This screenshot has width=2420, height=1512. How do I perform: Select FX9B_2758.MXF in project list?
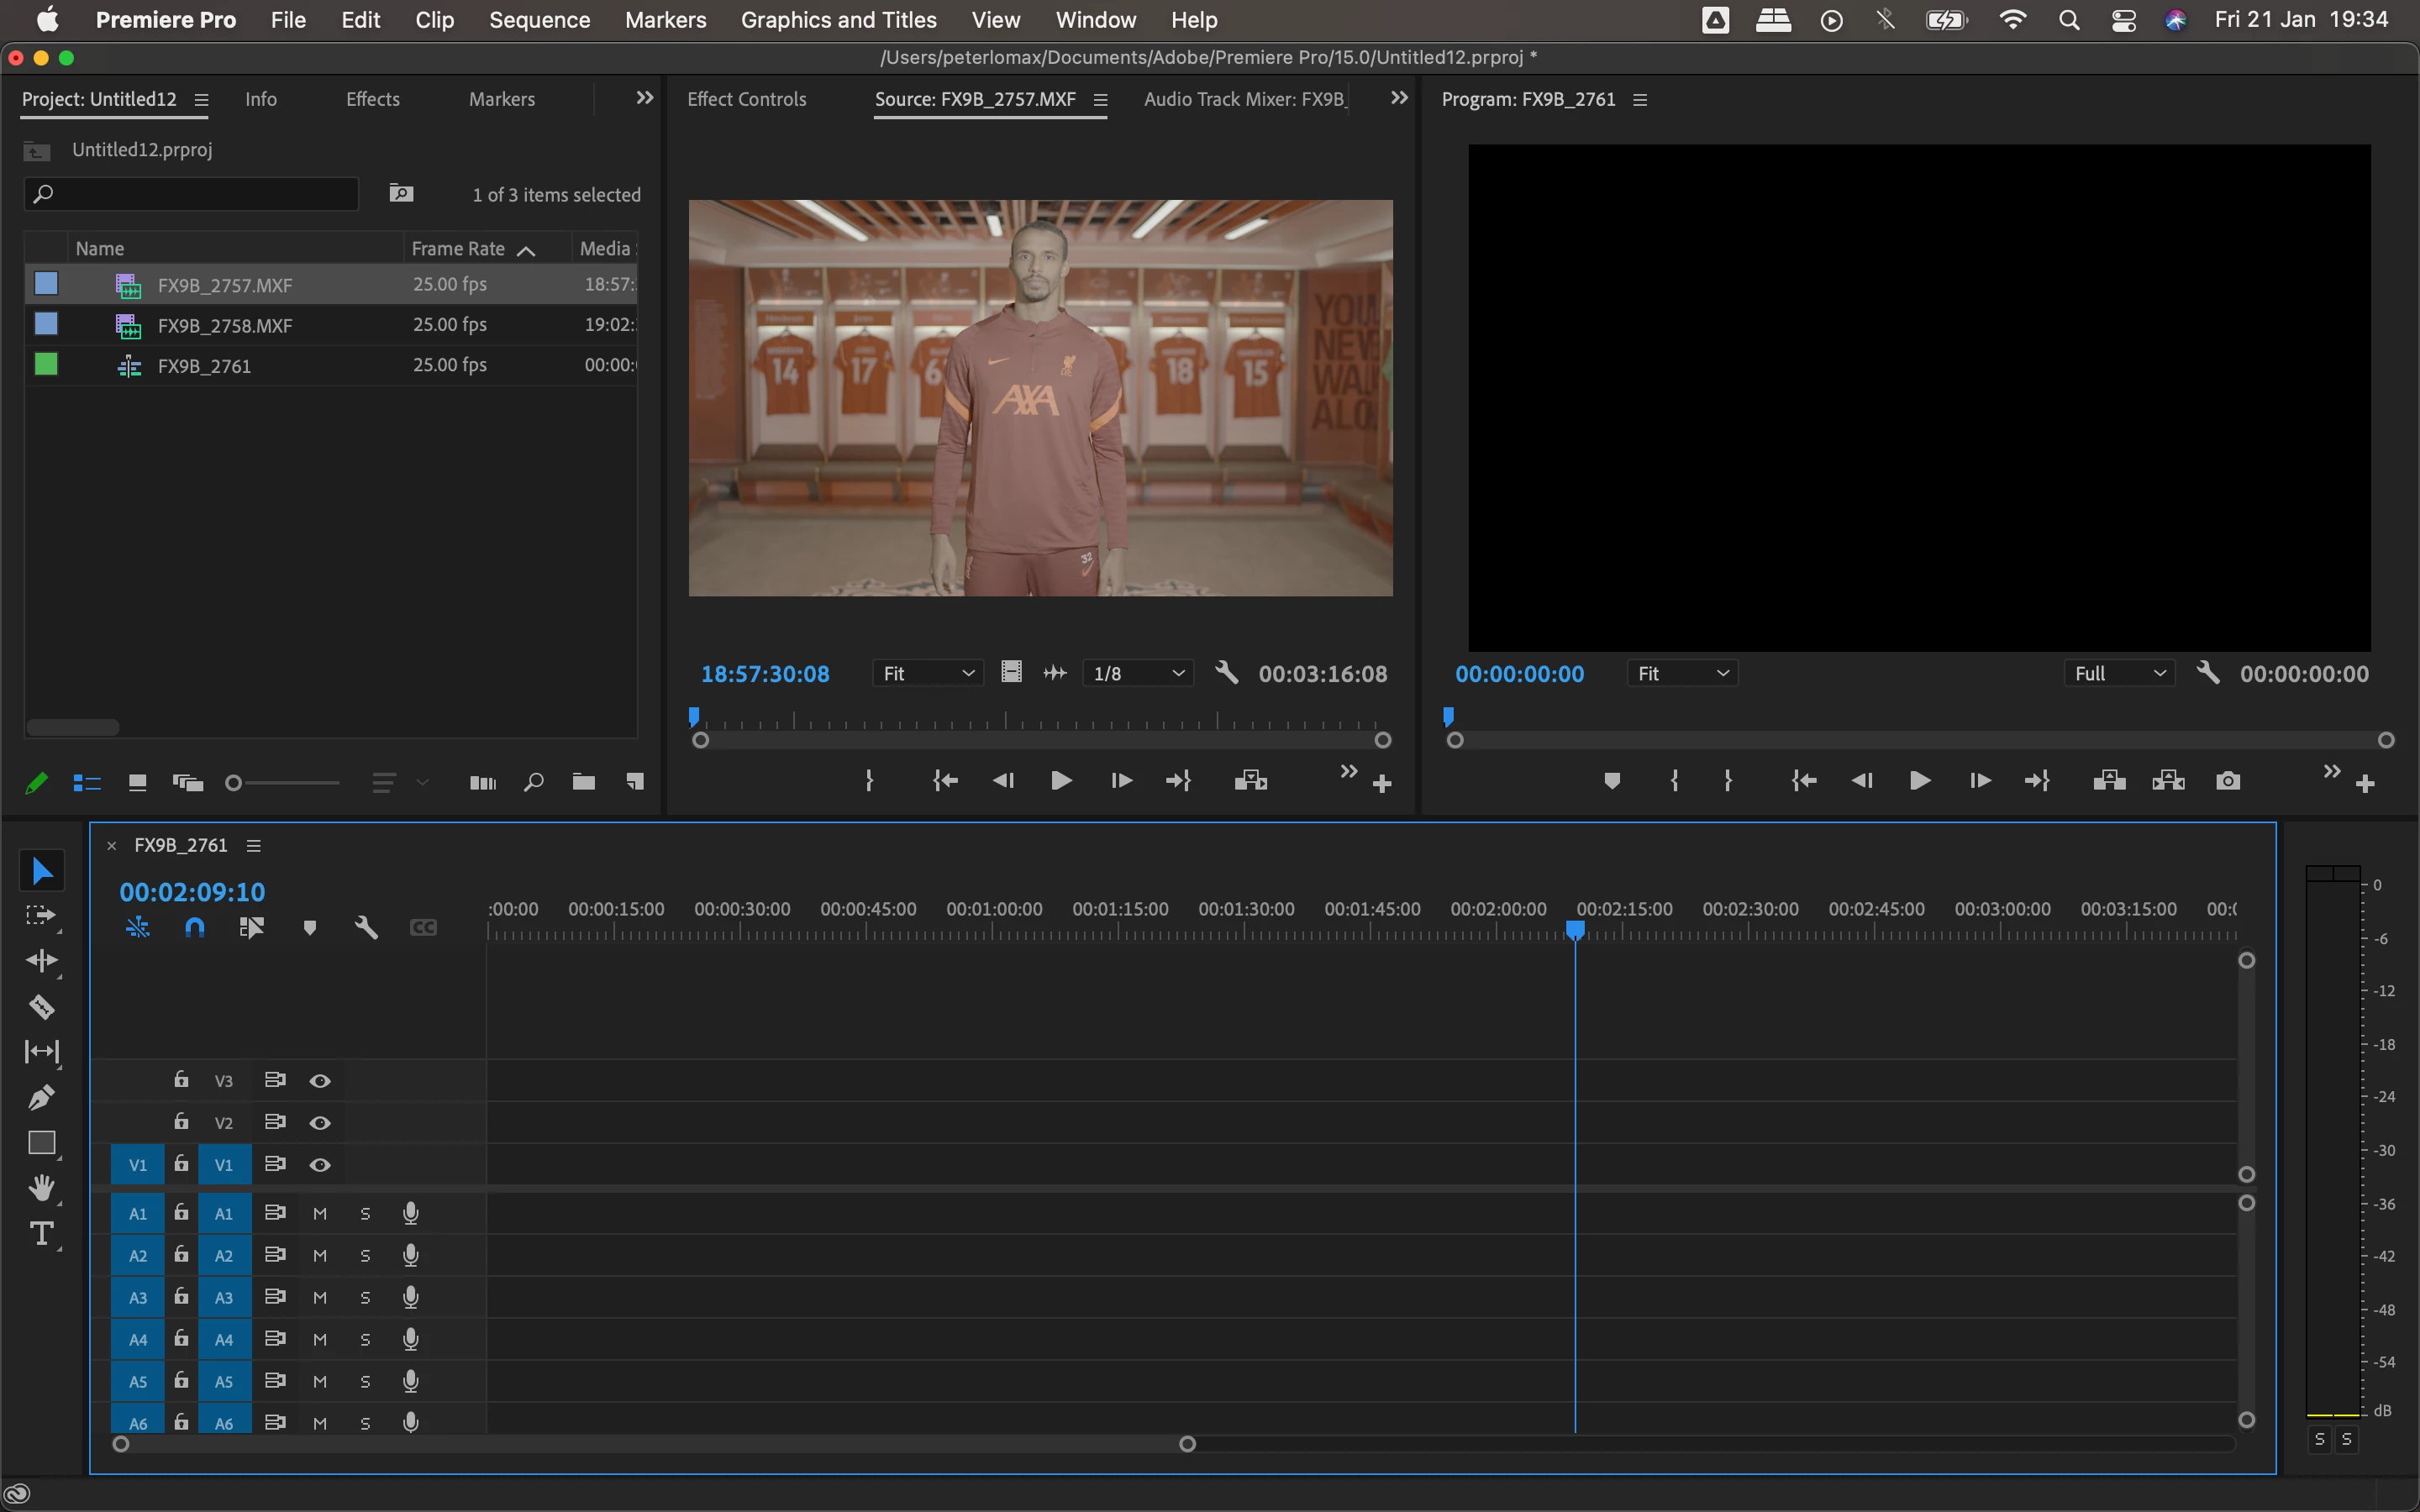[225, 325]
